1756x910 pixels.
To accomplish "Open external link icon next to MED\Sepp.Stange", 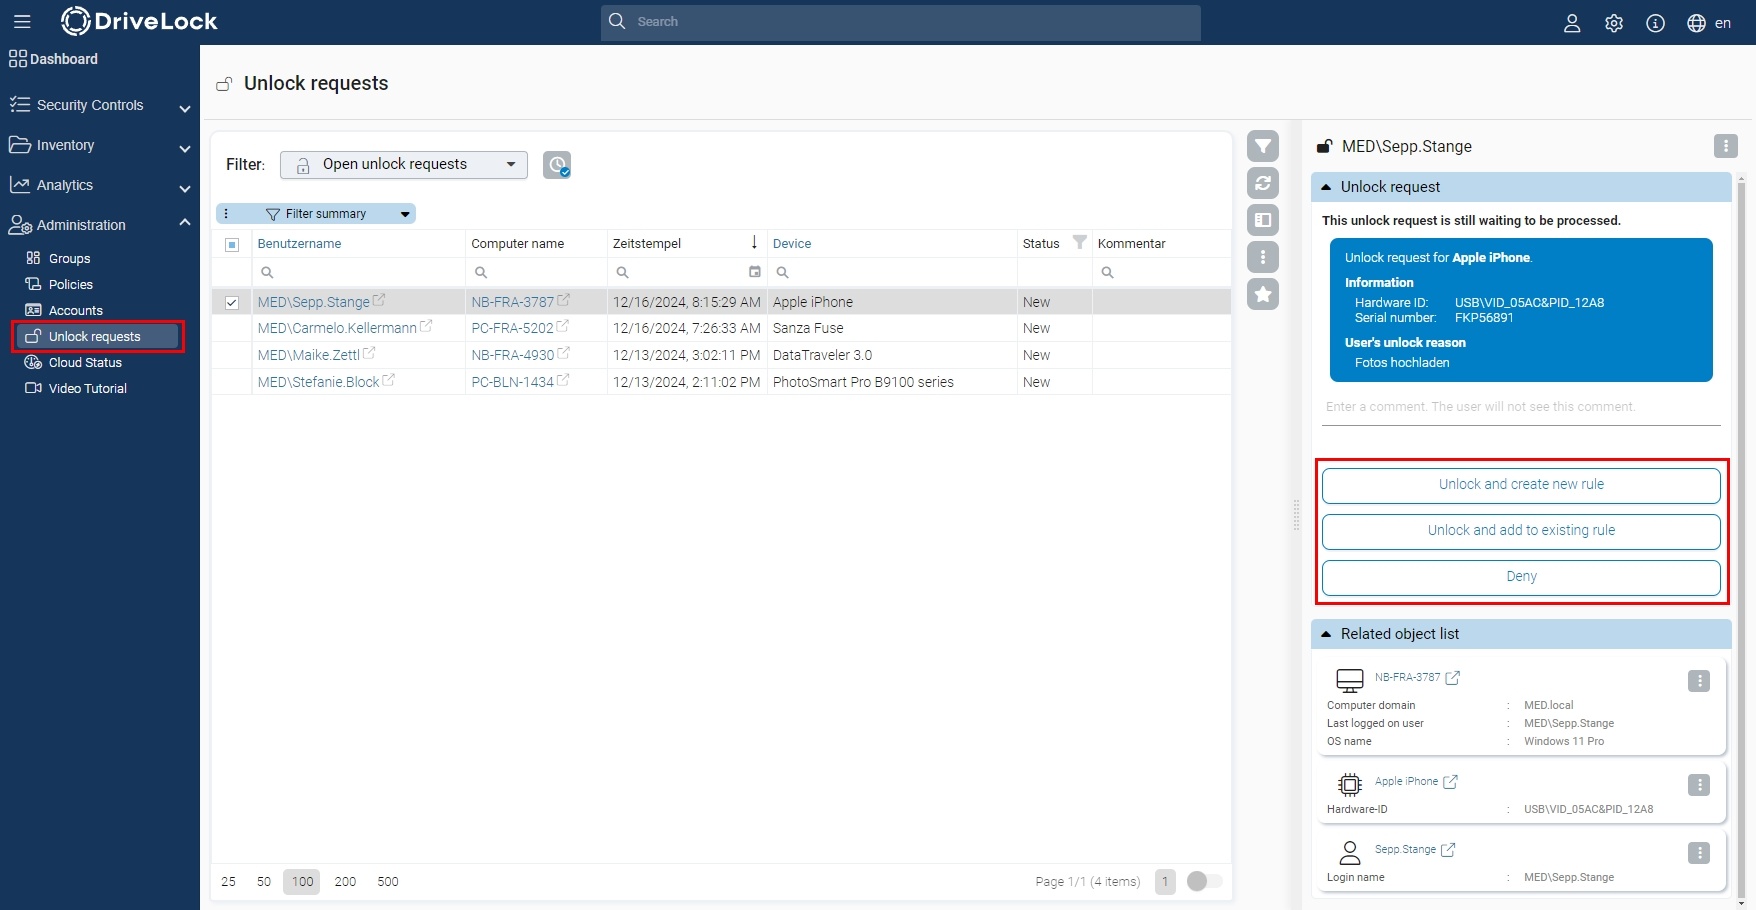I will point(379,300).
